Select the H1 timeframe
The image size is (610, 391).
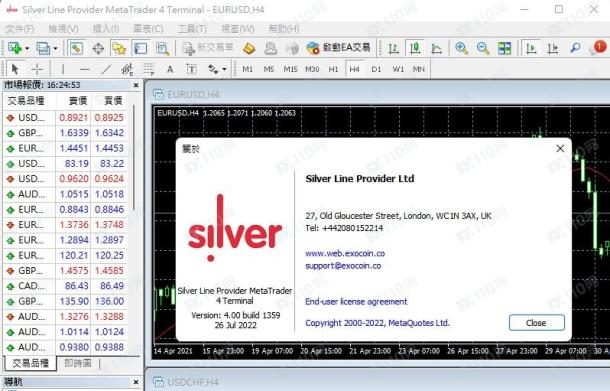[x=333, y=69]
